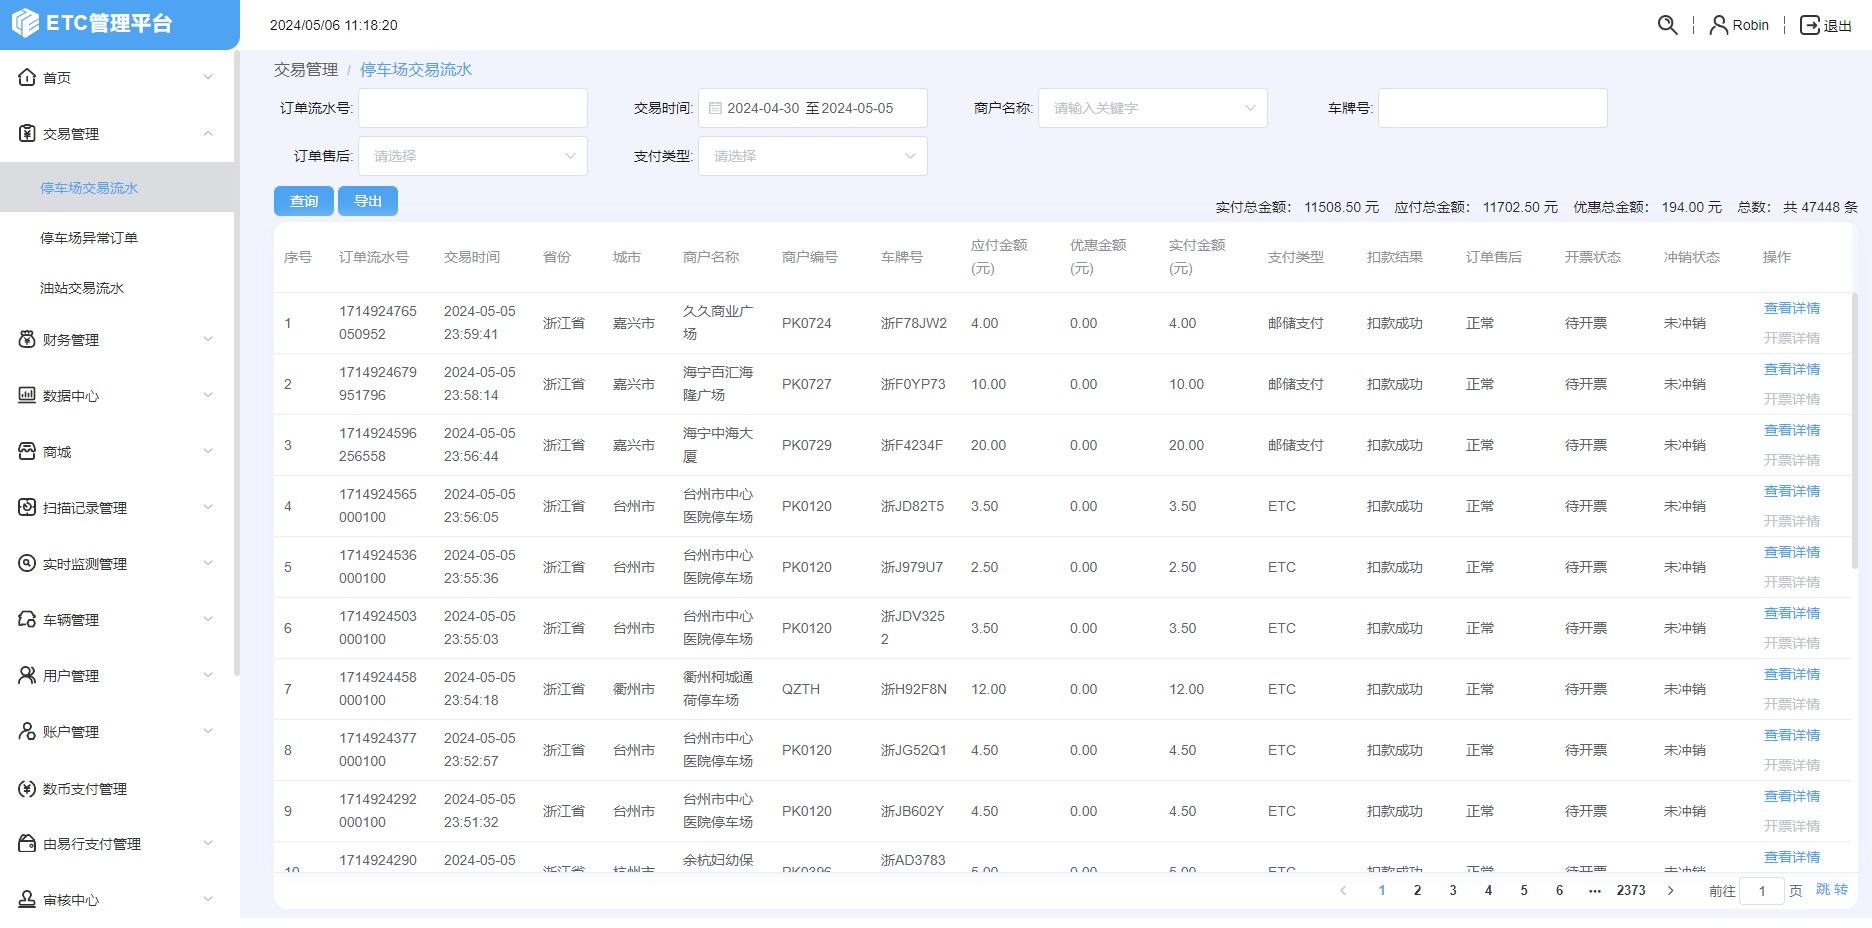Viewport: 1872px width, 928px height.
Task: Click plate number 浙JG52Q1 cell
Action: [x=914, y=750]
